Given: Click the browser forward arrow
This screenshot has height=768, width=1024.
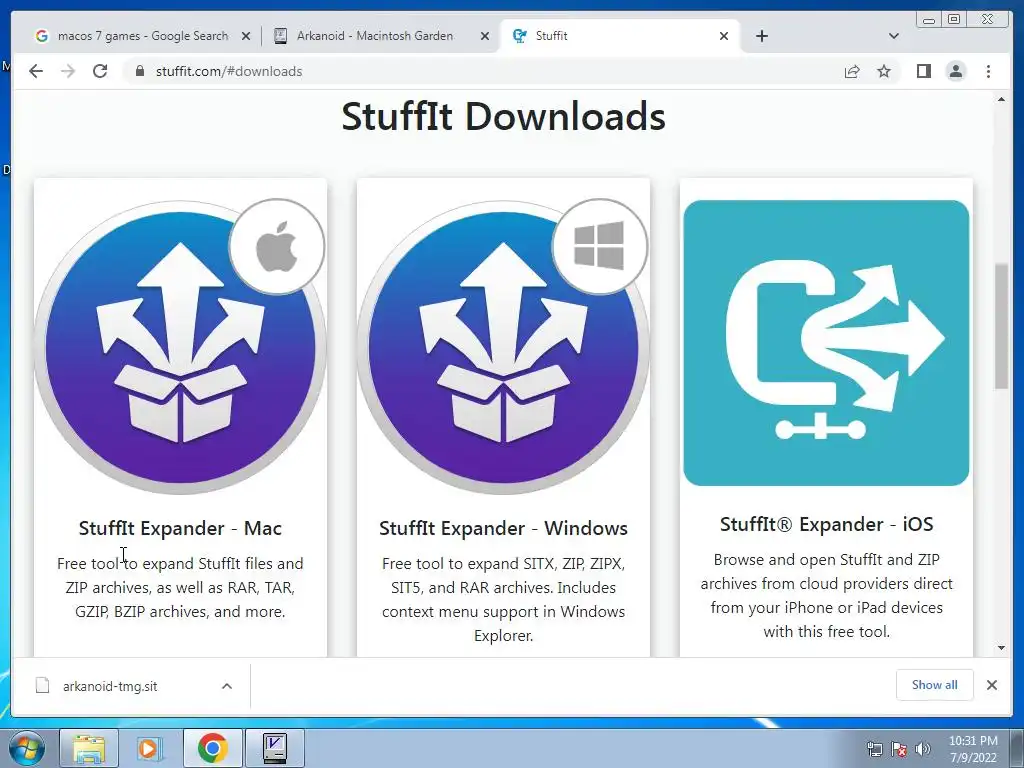Looking at the screenshot, I should (68, 71).
